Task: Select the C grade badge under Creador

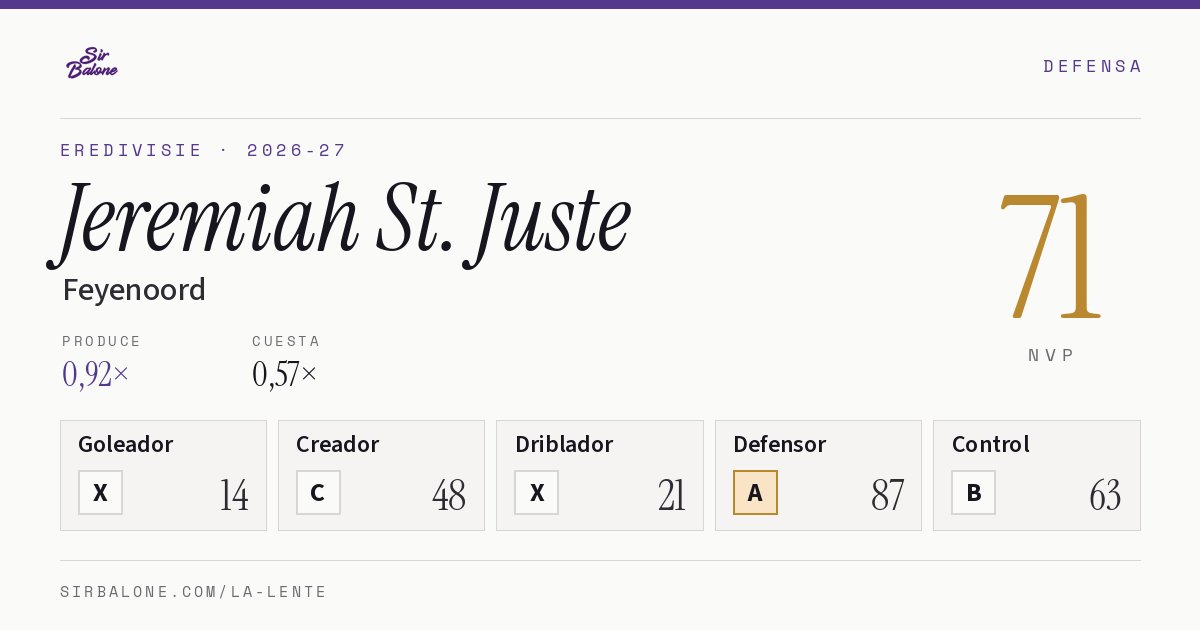Action: click(x=318, y=492)
